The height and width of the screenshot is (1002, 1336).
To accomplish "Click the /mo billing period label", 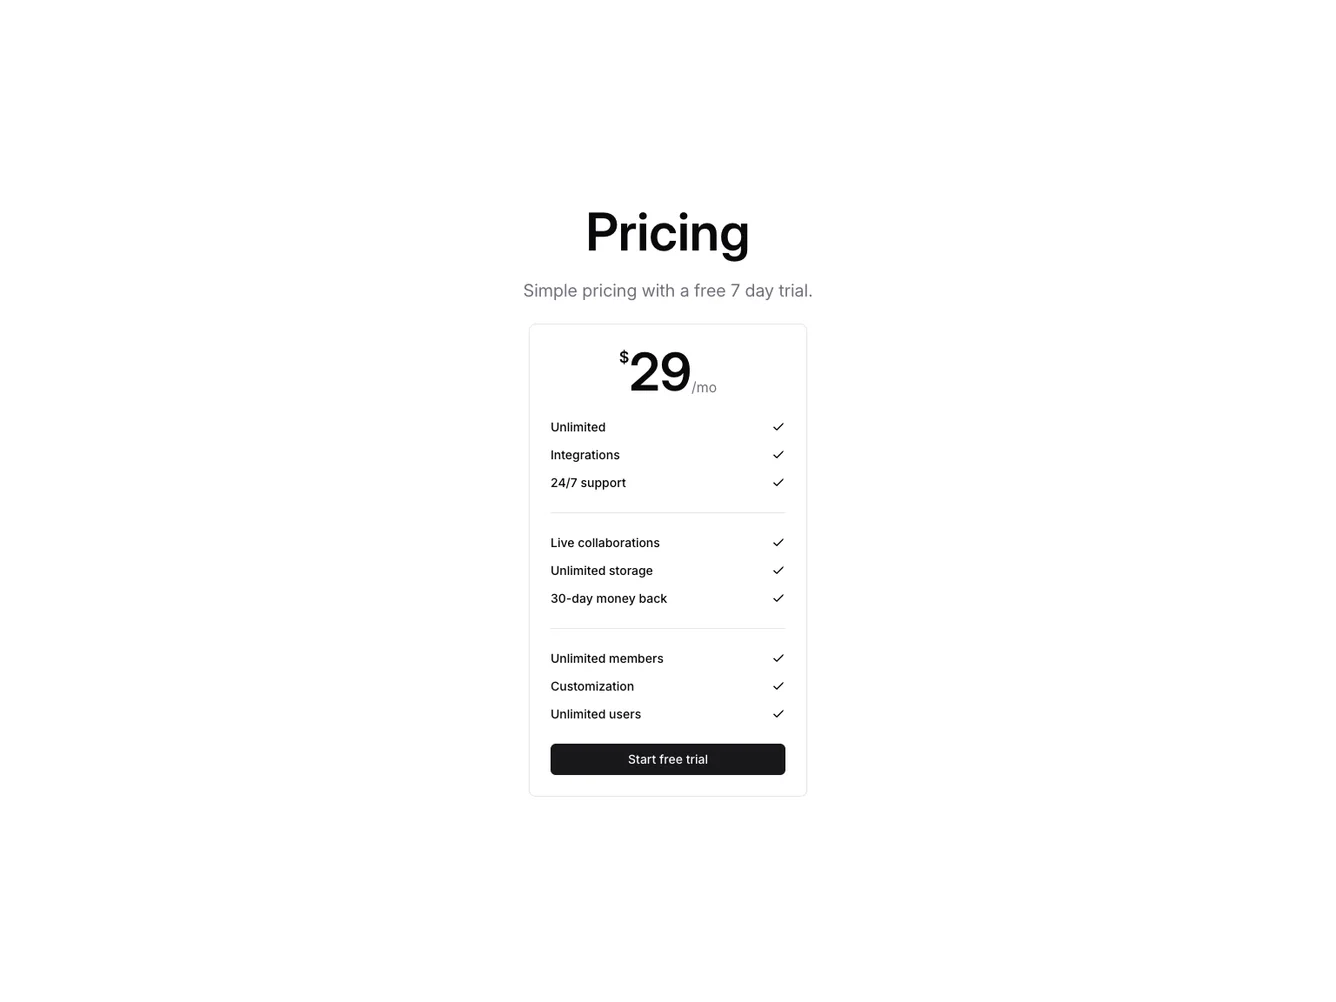I will 705,387.
